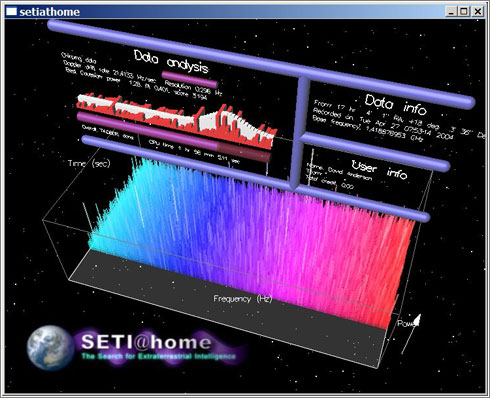The width and height of the screenshot is (490, 398).
Task: Click the Data info heading
Action: pos(395,105)
